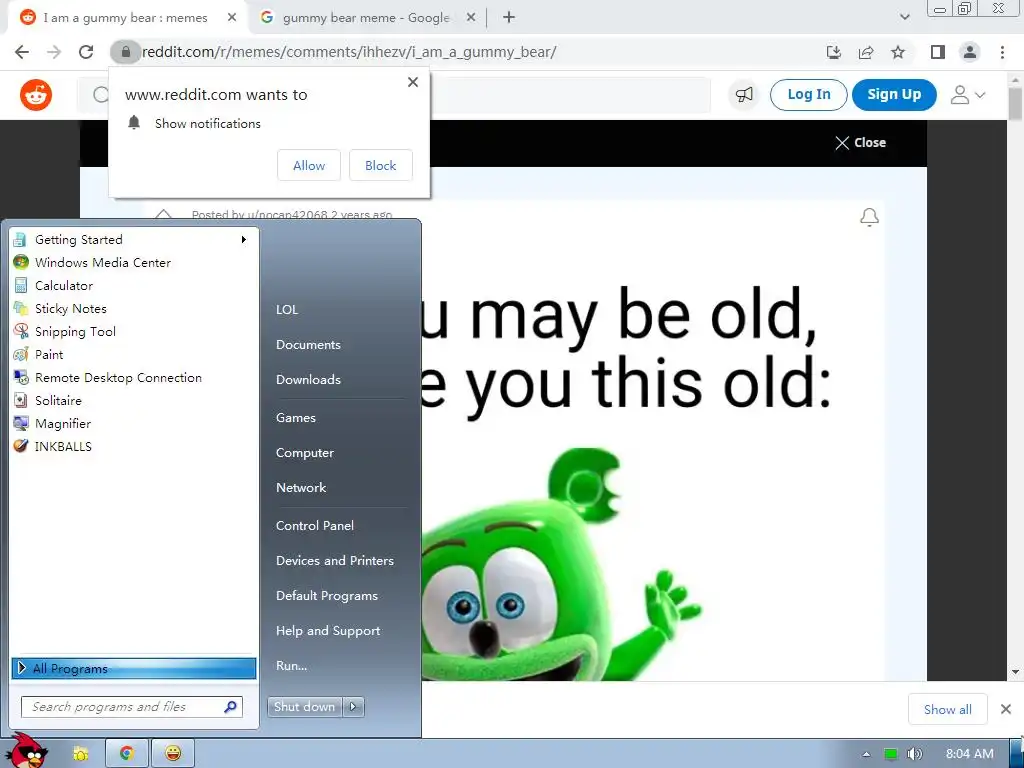Open Downloads in the Start menu
The height and width of the screenshot is (768, 1024).
(308, 379)
